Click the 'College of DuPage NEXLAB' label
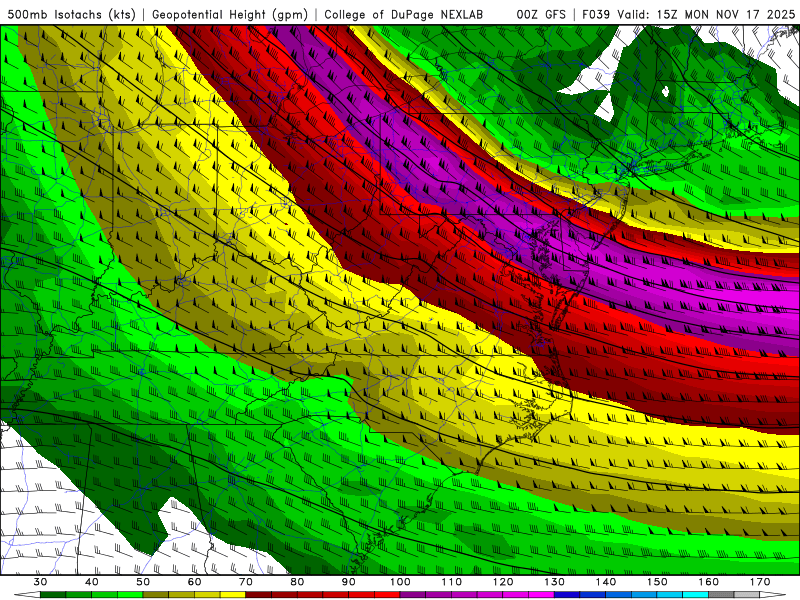 tap(404, 15)
